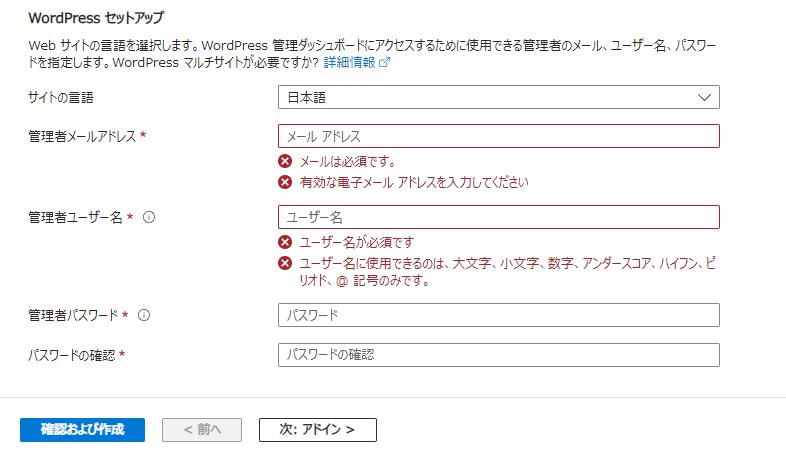Click the error icon beside the allowed characters message
Viewport: 786px width, 452px height.
[285, 263]
